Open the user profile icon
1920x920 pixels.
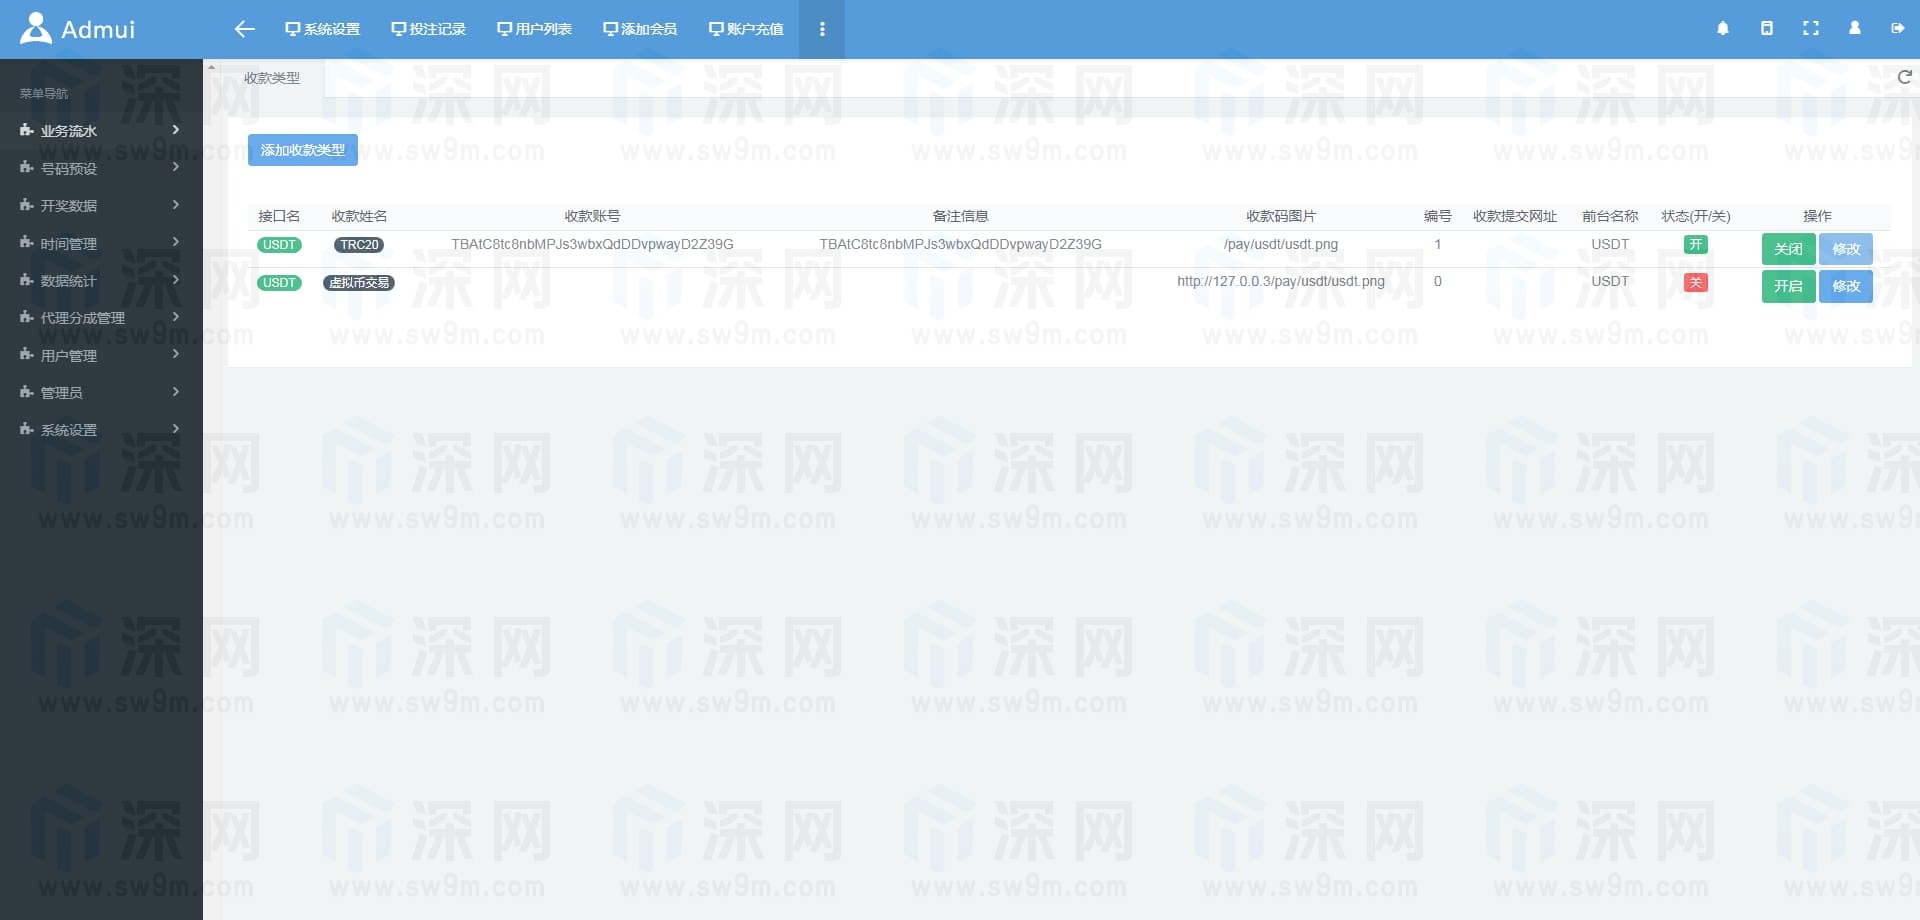(x=1854, y=29)
